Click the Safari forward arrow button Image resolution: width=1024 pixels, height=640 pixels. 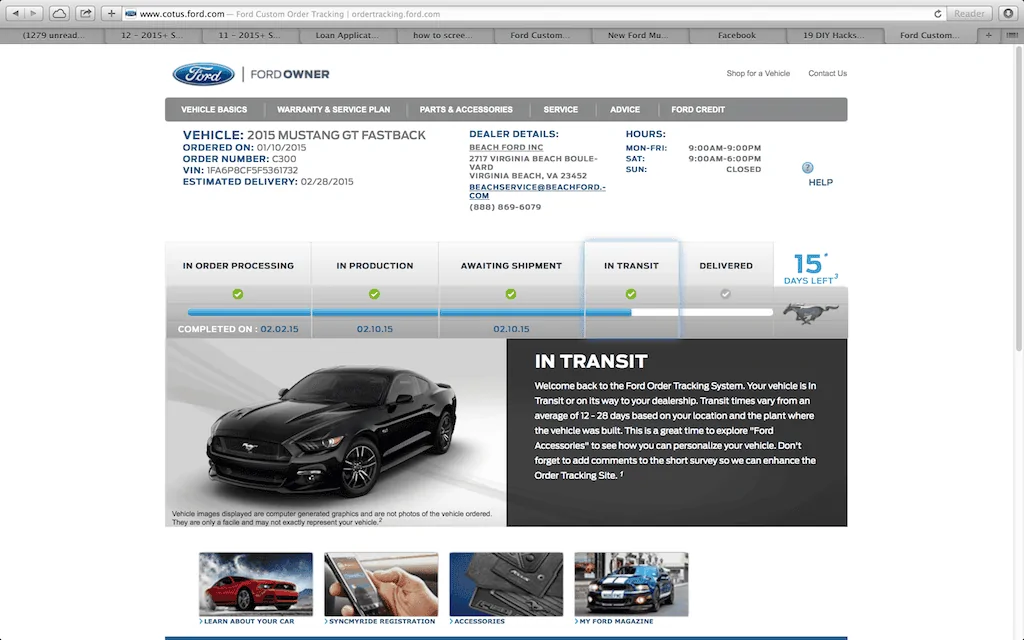coord(33,13)
